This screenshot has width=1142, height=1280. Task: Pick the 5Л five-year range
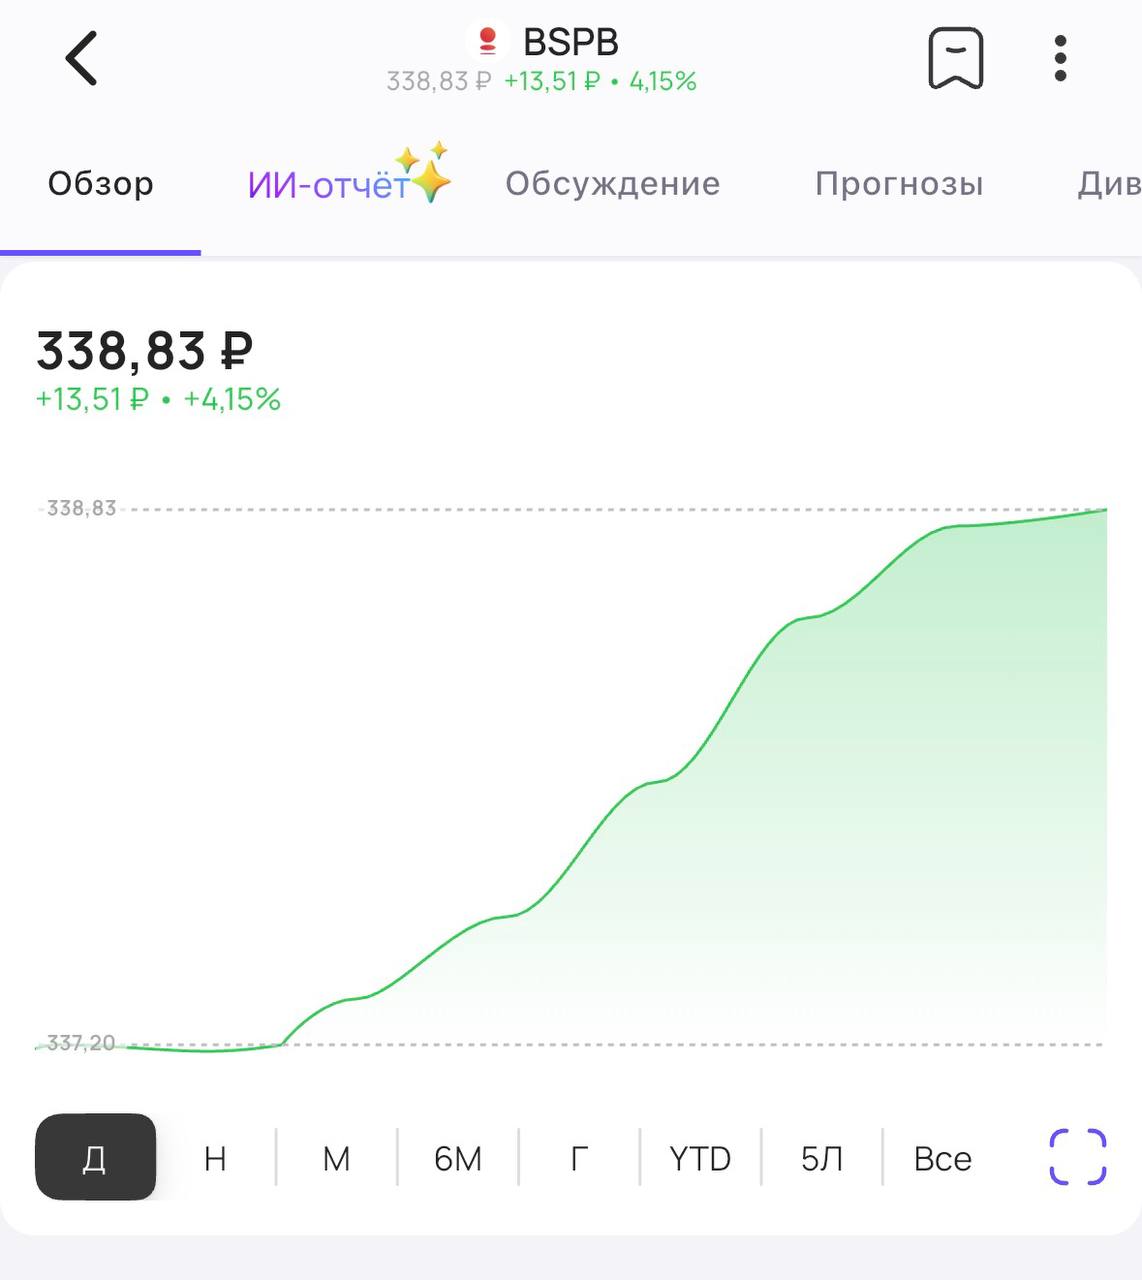click(x=822, y=1158)
